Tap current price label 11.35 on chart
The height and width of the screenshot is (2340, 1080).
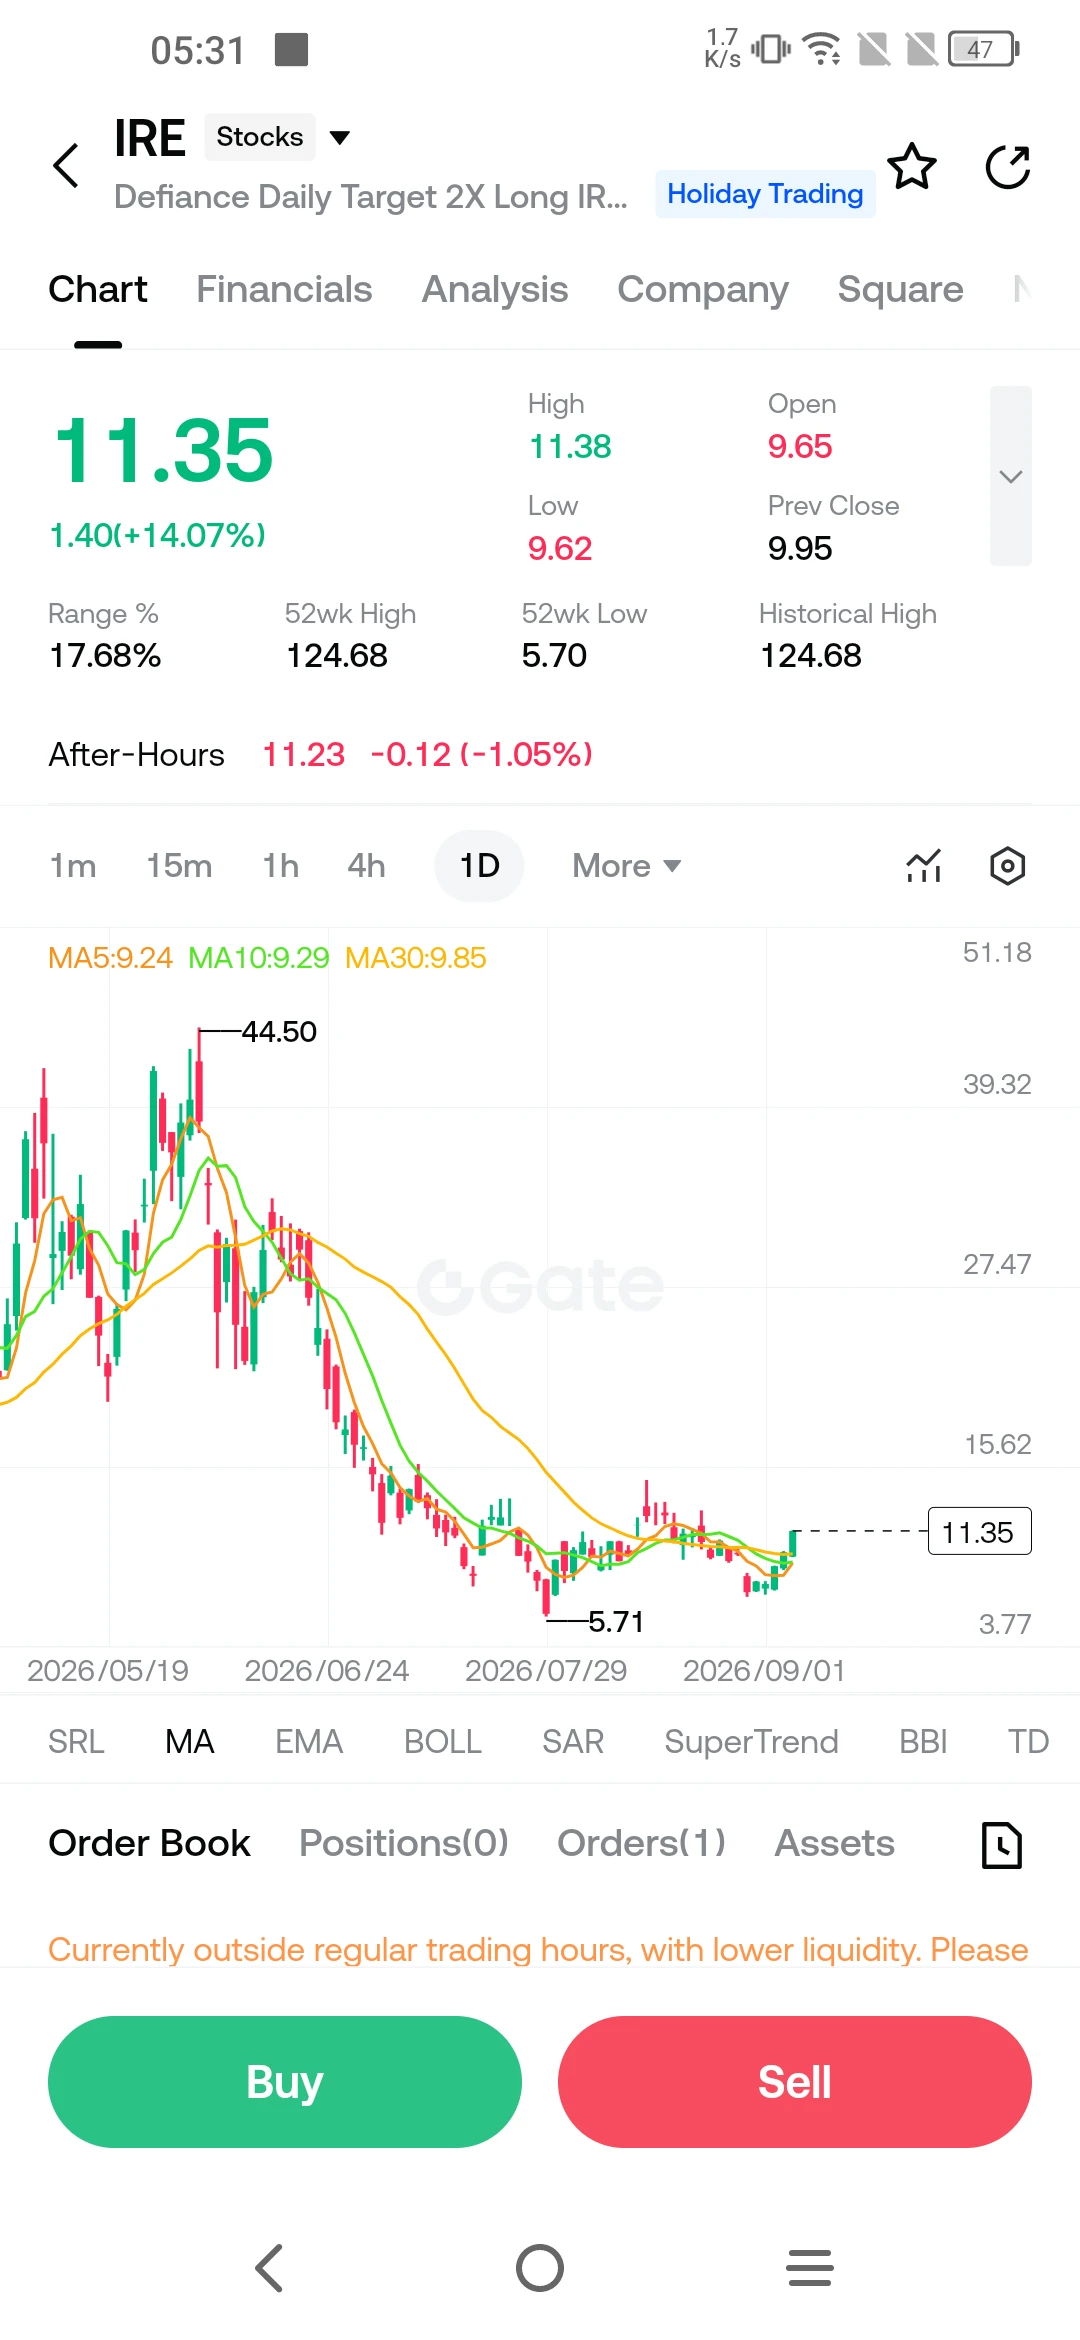tap(979, 1532)
